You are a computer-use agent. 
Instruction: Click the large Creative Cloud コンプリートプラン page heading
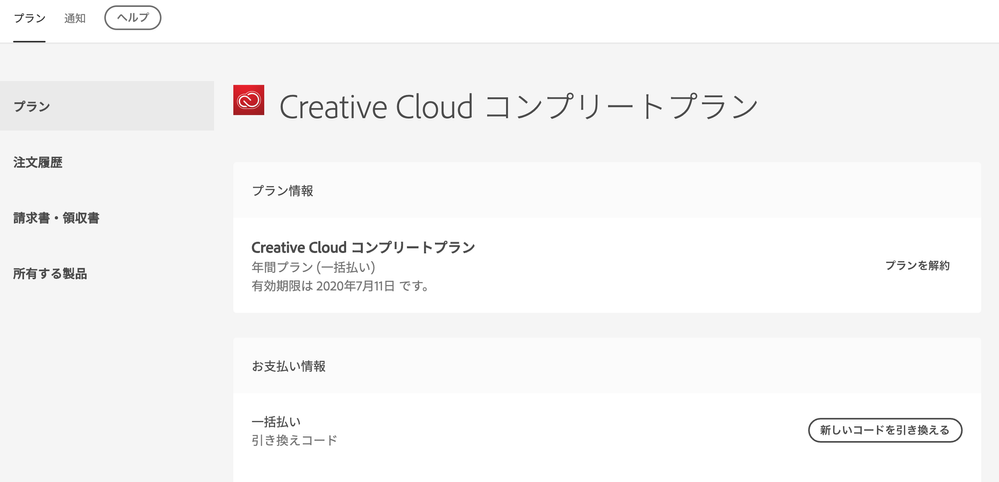[x=519, y=107]
